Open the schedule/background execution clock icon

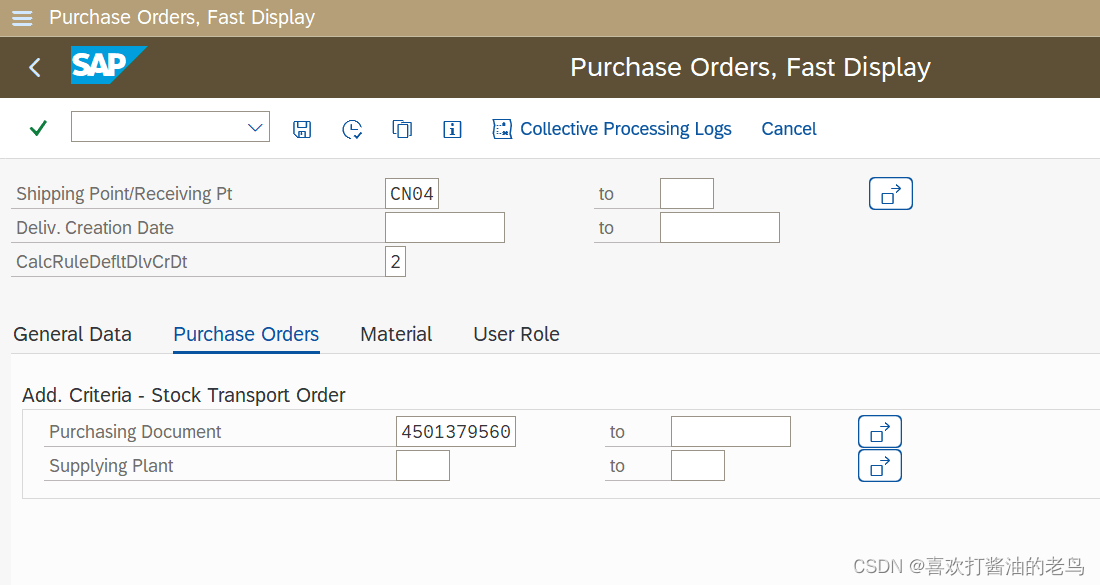coord(352,128)
